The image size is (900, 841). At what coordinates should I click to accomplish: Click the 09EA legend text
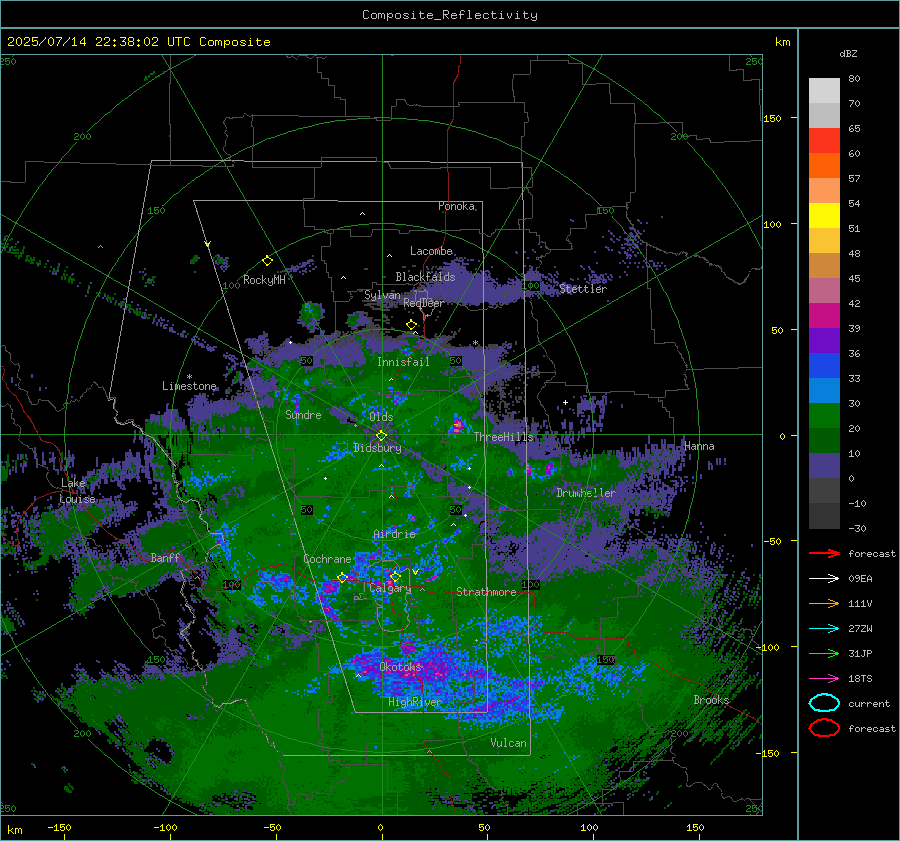pyautogui.click(x=860, y=578)
